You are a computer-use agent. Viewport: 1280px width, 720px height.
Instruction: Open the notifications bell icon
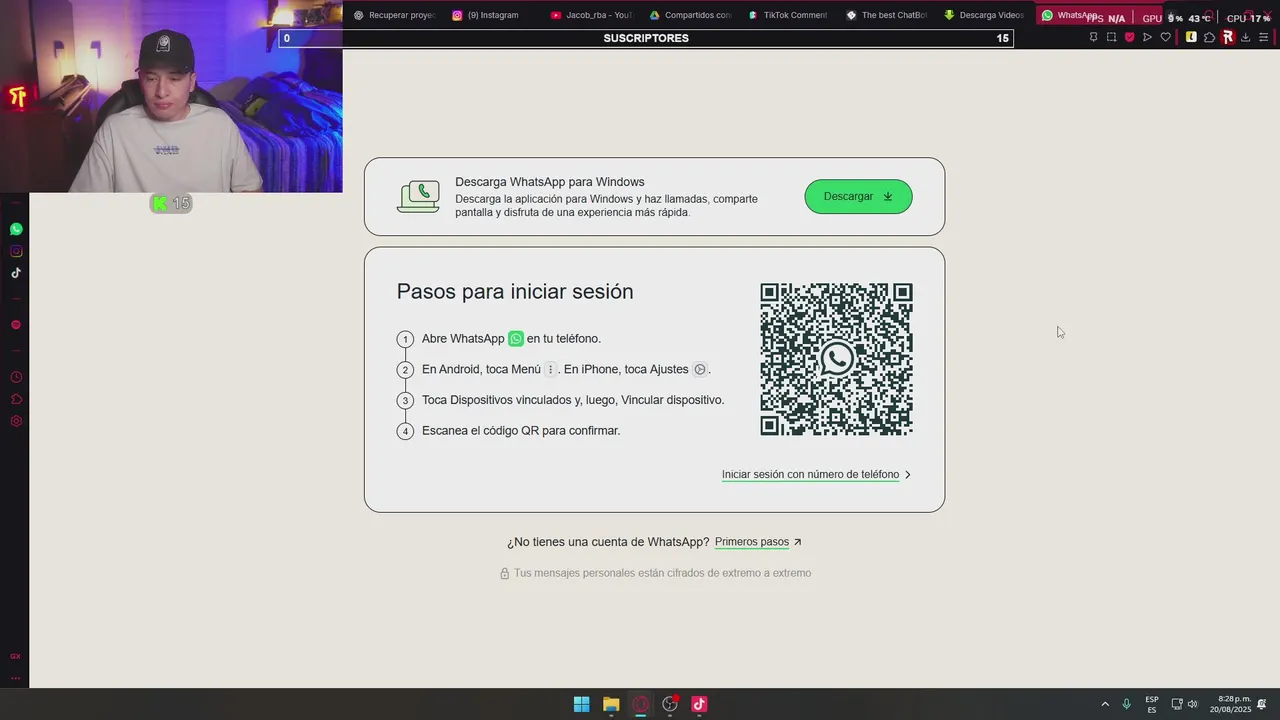coord(1262,704)
